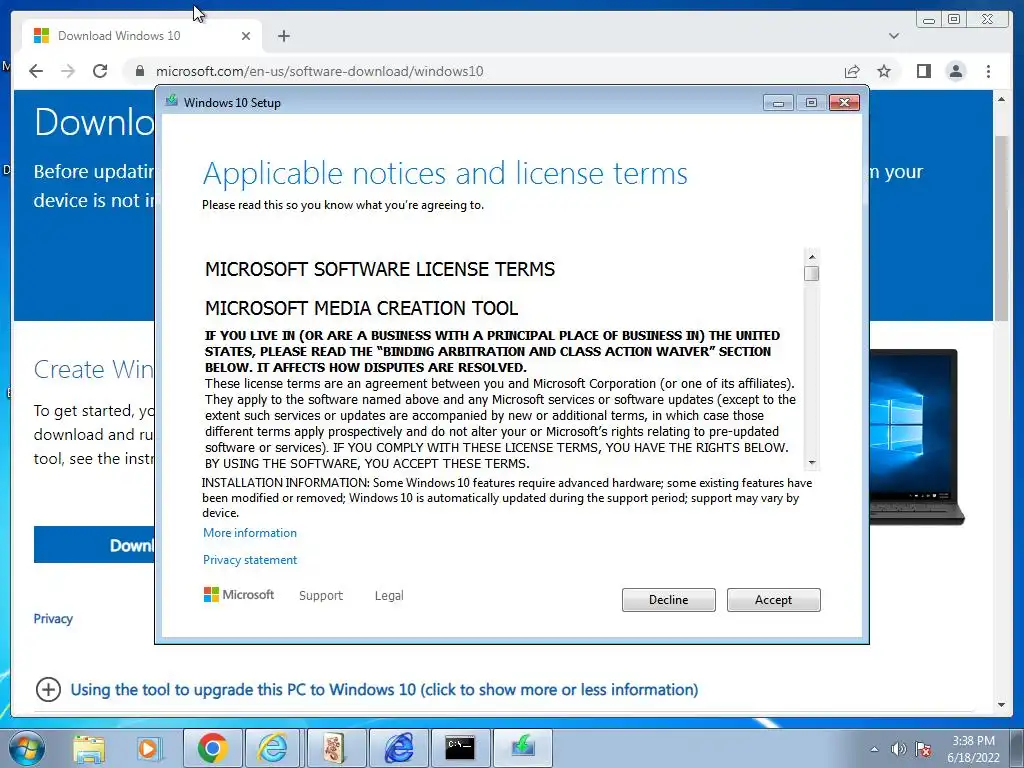Open a new Chrome tab

coord(283,36)
